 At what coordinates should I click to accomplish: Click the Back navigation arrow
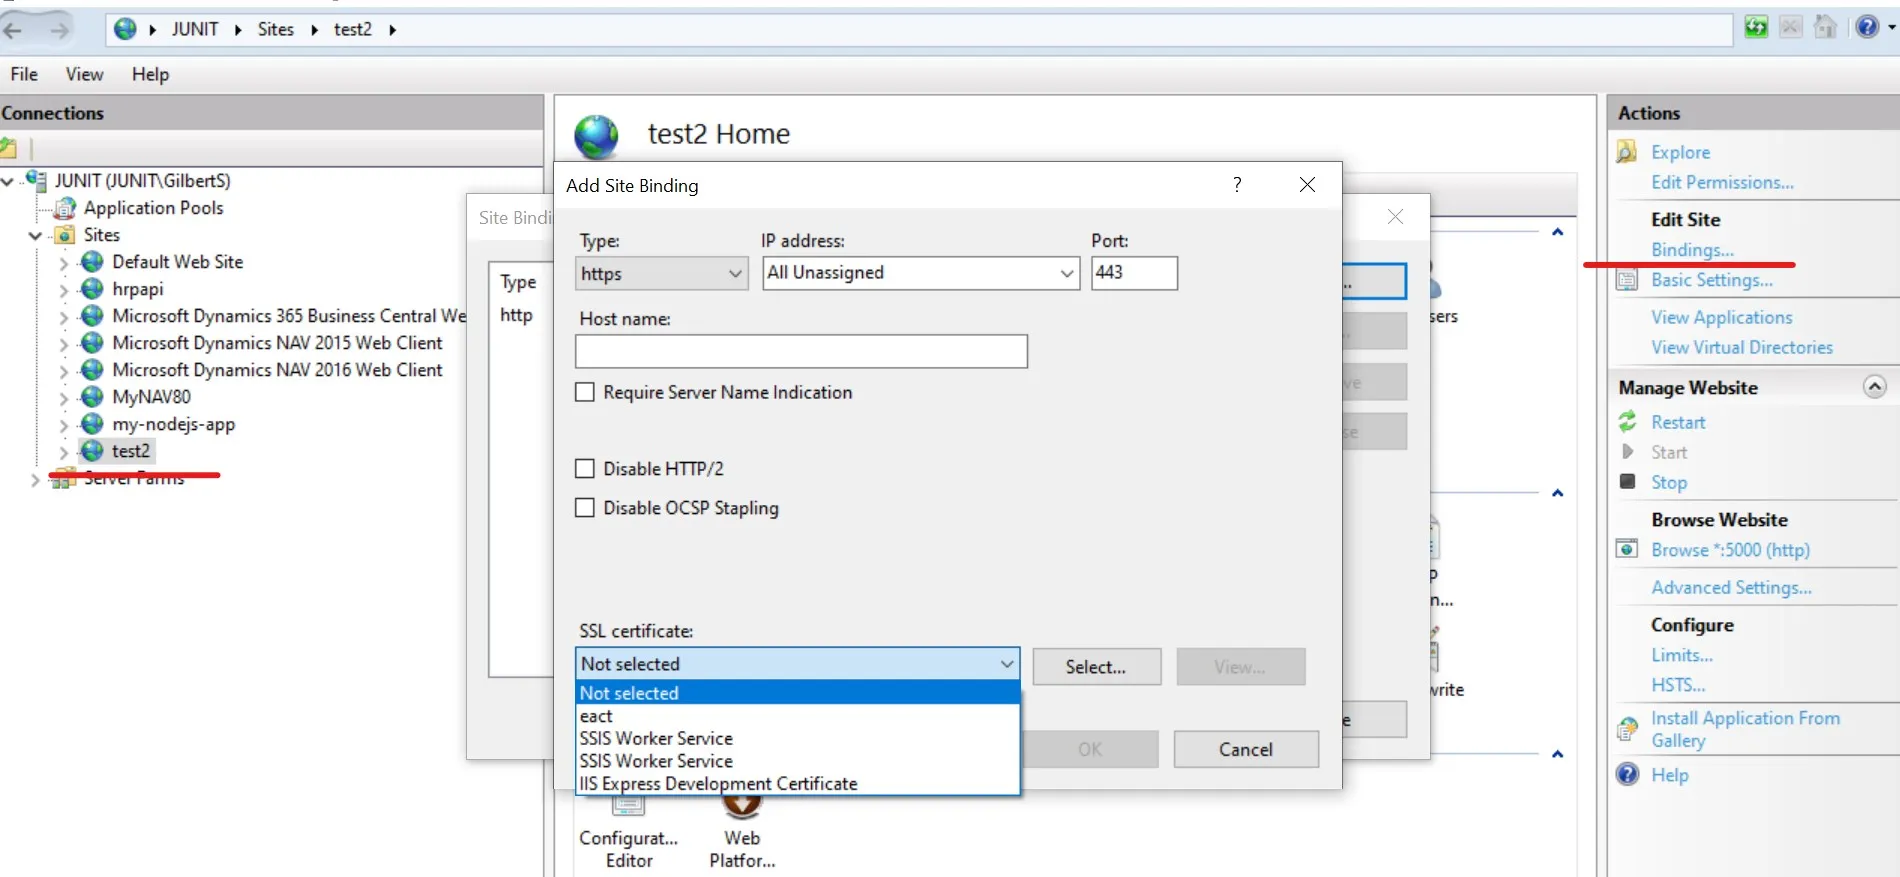pos(14,30)
